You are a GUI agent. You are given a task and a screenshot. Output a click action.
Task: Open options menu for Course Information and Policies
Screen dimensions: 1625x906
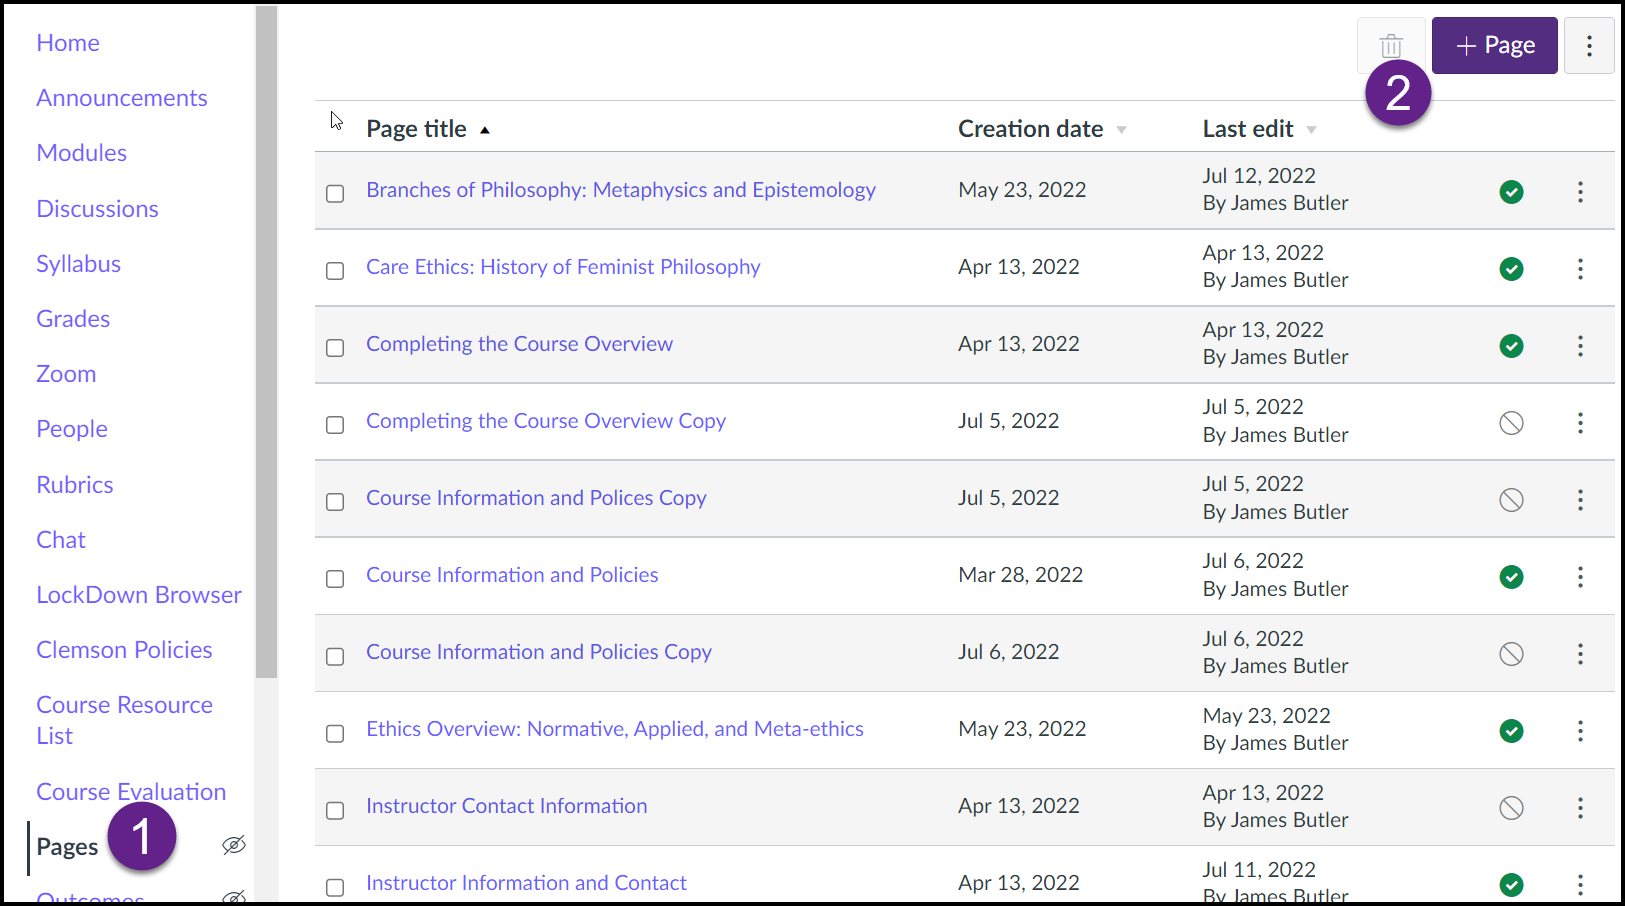[x=1580, y=577]
